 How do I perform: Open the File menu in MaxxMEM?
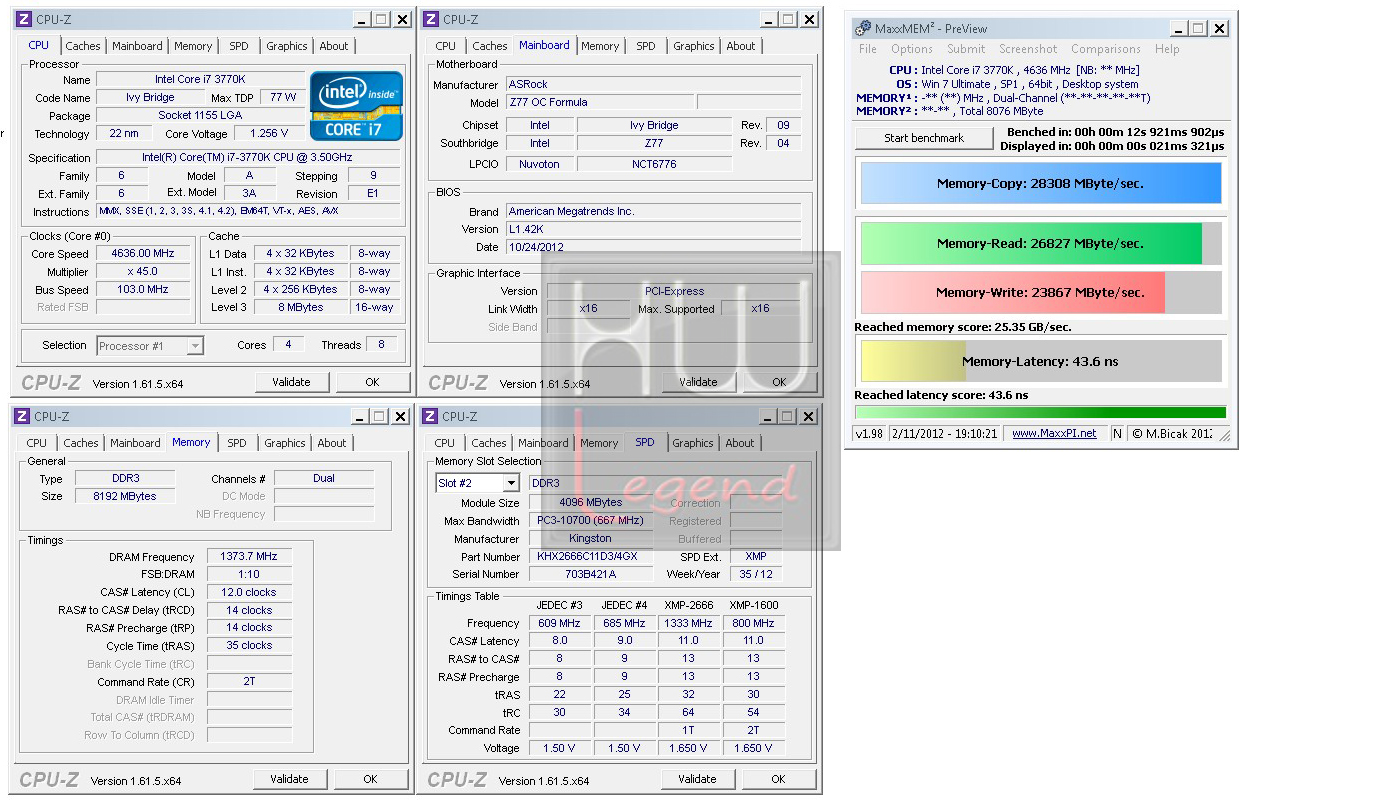[x=868, y=49]
